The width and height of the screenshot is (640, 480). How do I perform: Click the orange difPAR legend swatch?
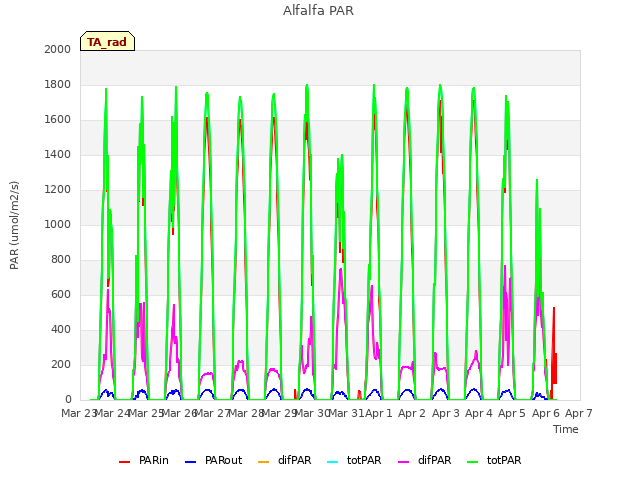click(x=264, y=462)
